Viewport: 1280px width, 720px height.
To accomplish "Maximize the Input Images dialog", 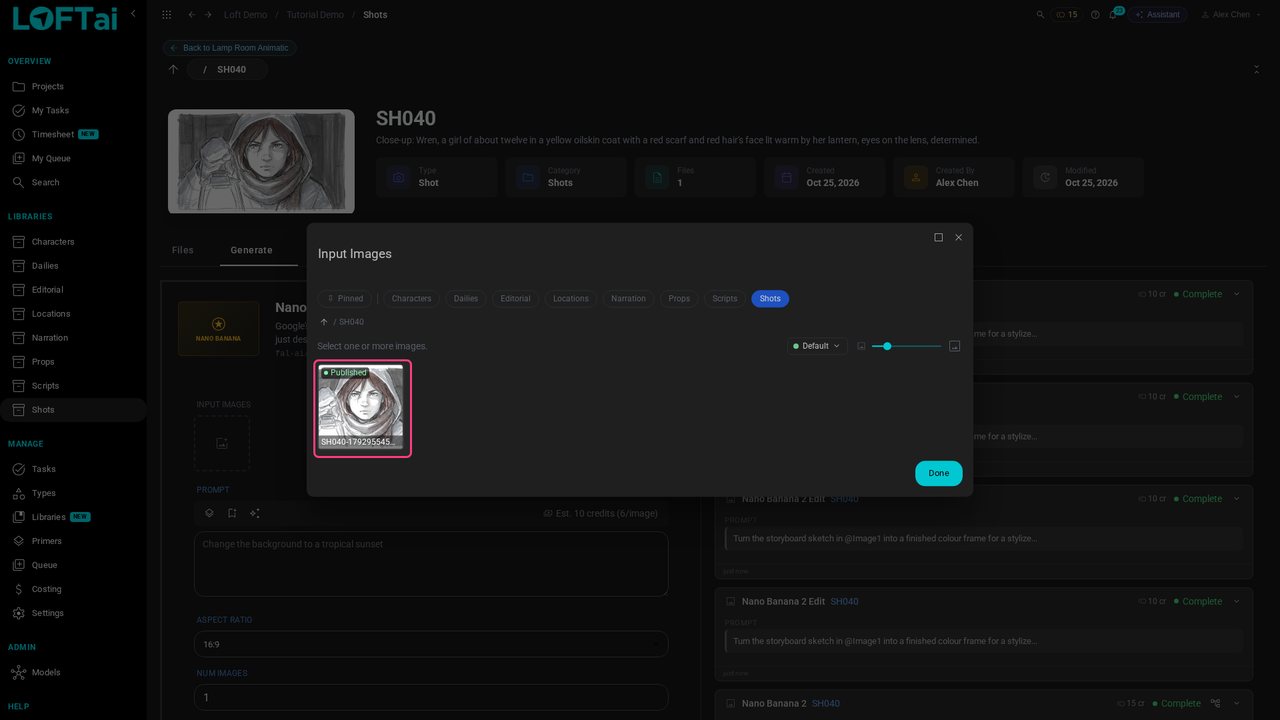I will [x=938, y=237].
